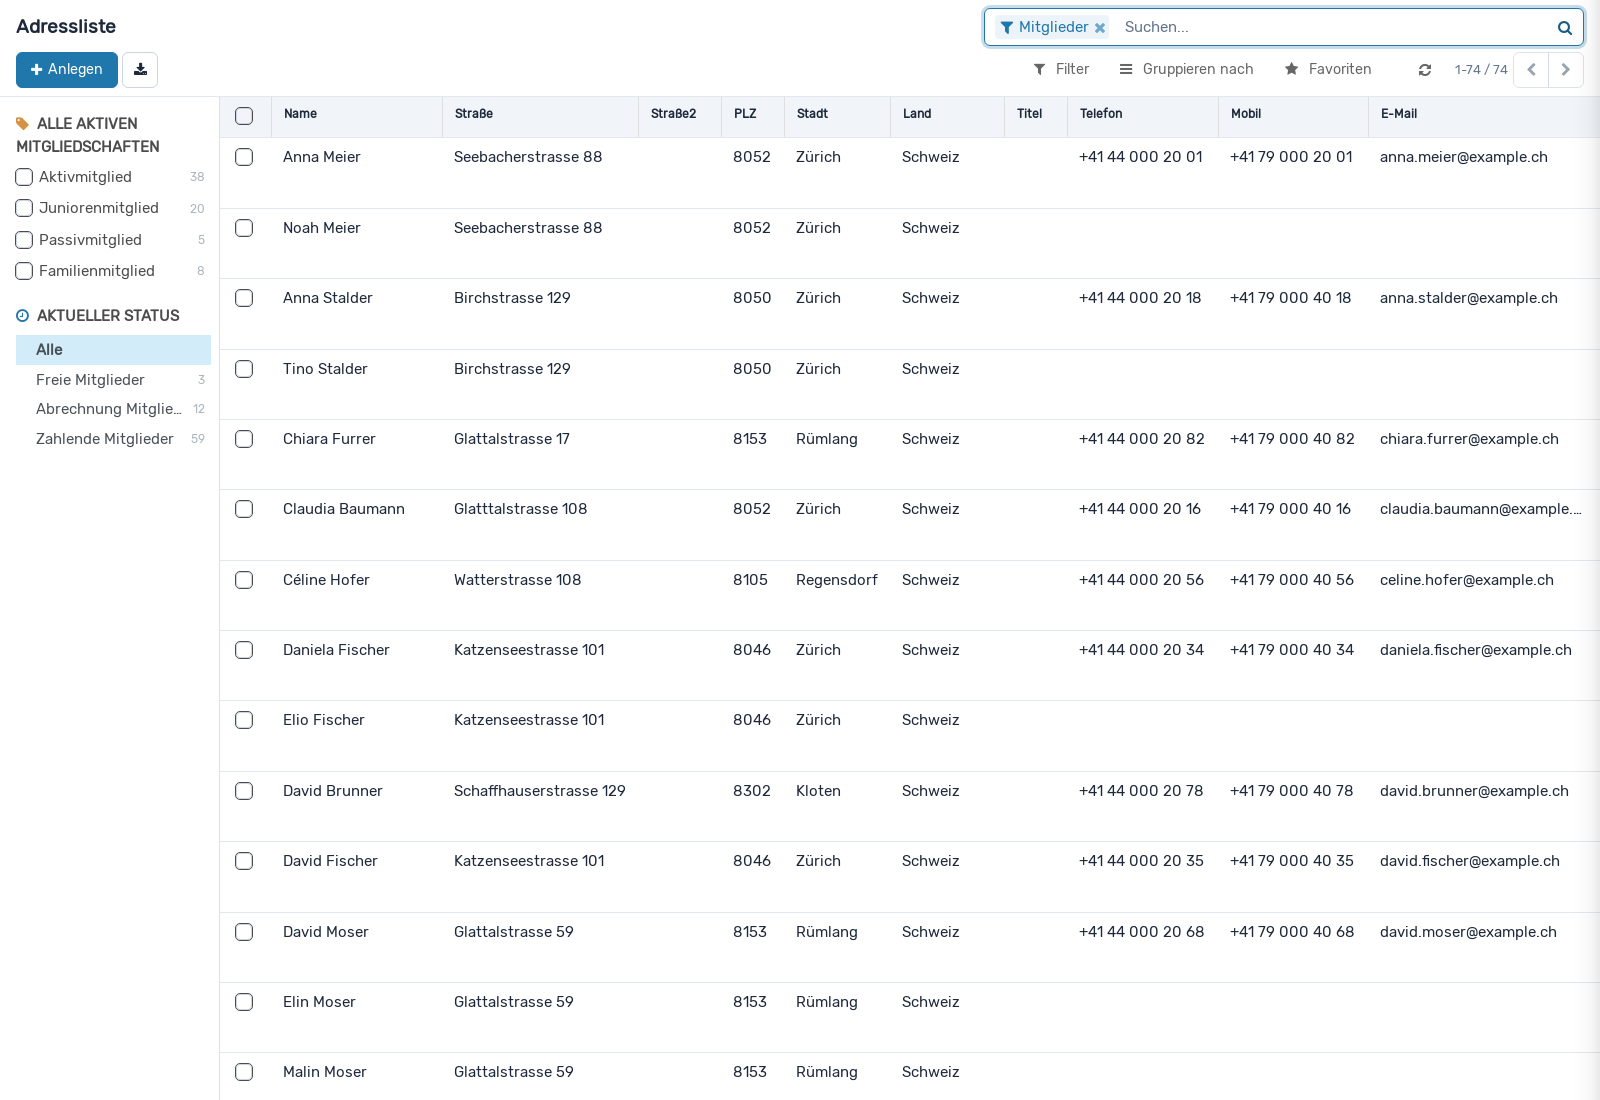The height and width of the screenshot is (1100, 1600).
Task: Refresh the list with reload icon
Action: (1425, 70)
